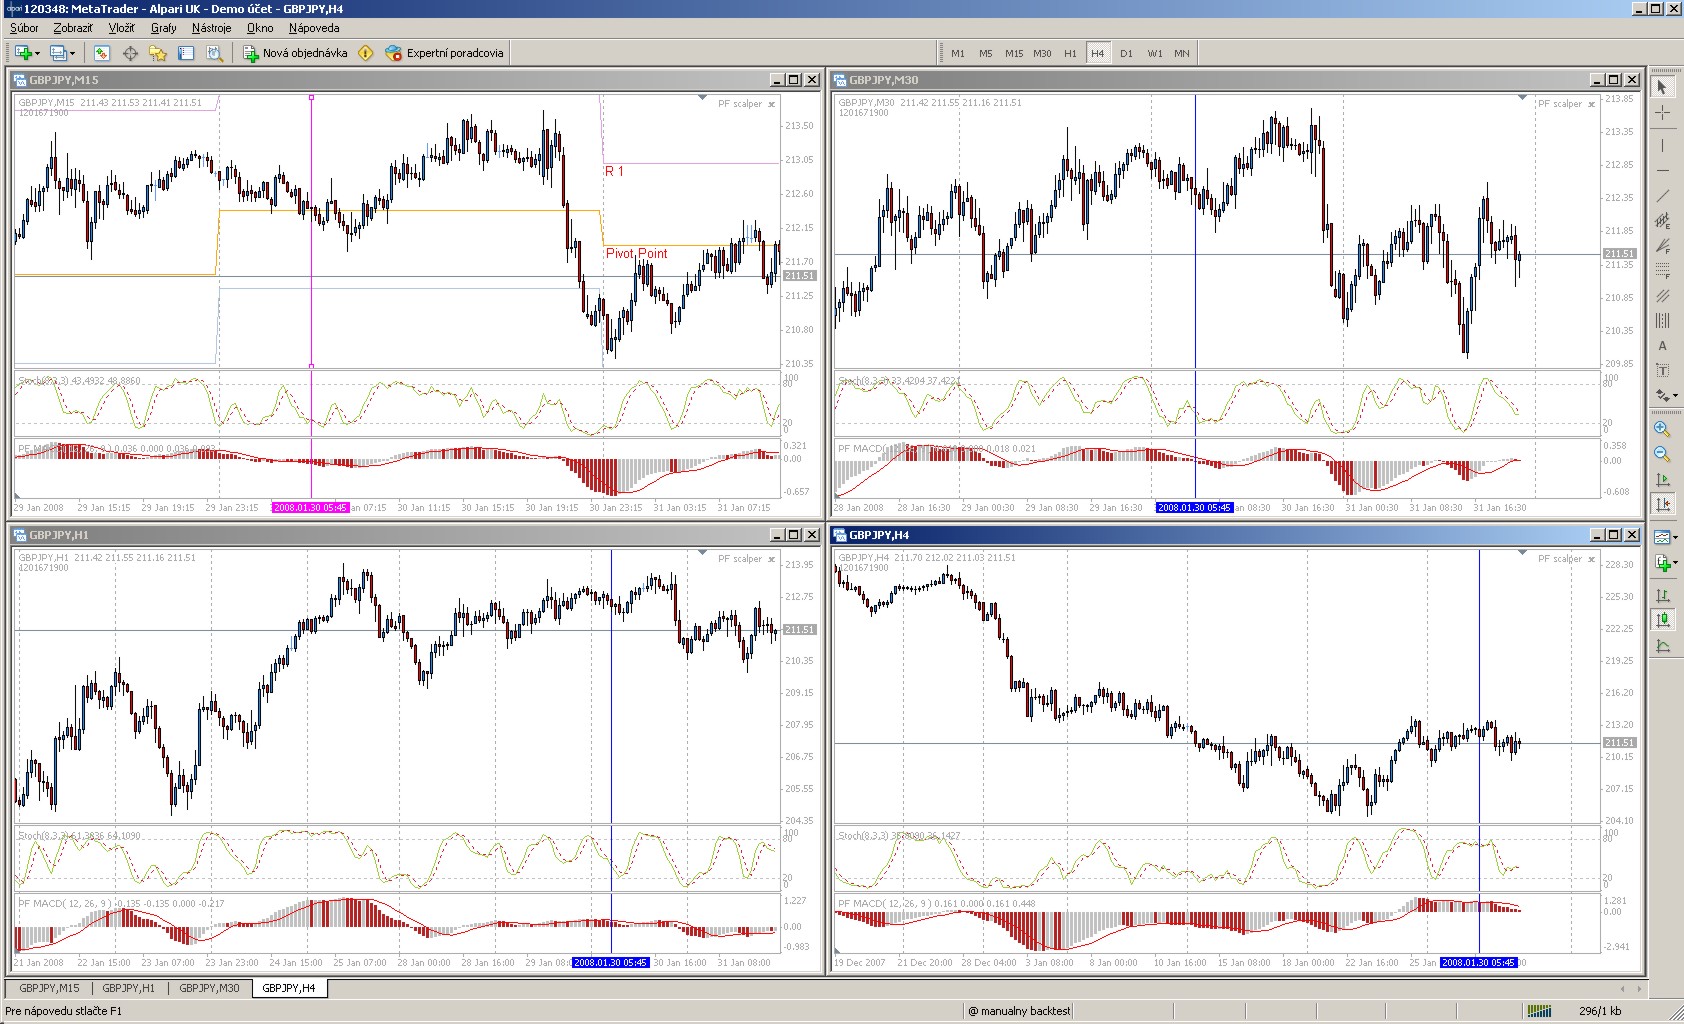Open the Nástroje menu

pyautogui.click(x=212, y=28)
